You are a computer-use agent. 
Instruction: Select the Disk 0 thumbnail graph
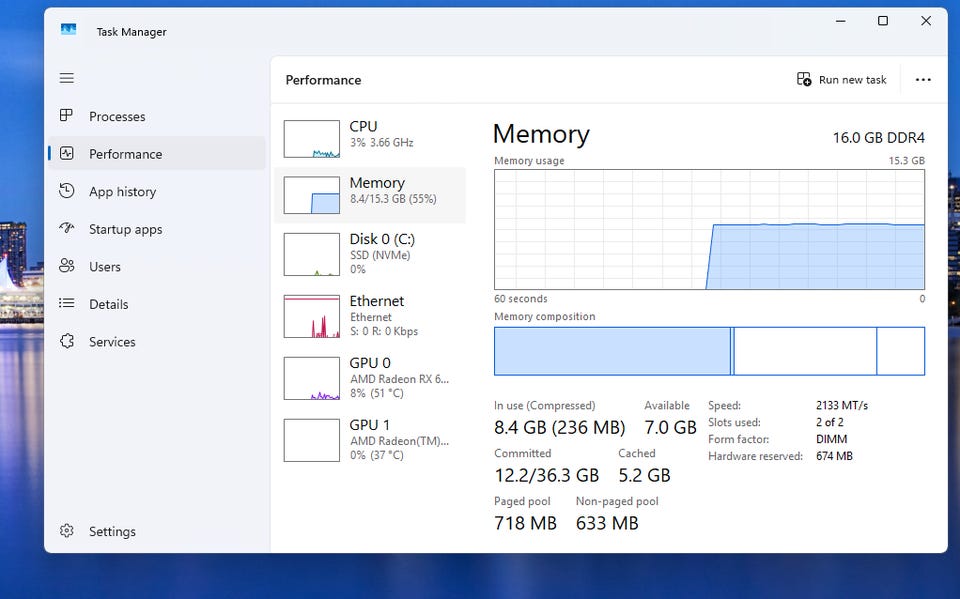click(312, 254)
